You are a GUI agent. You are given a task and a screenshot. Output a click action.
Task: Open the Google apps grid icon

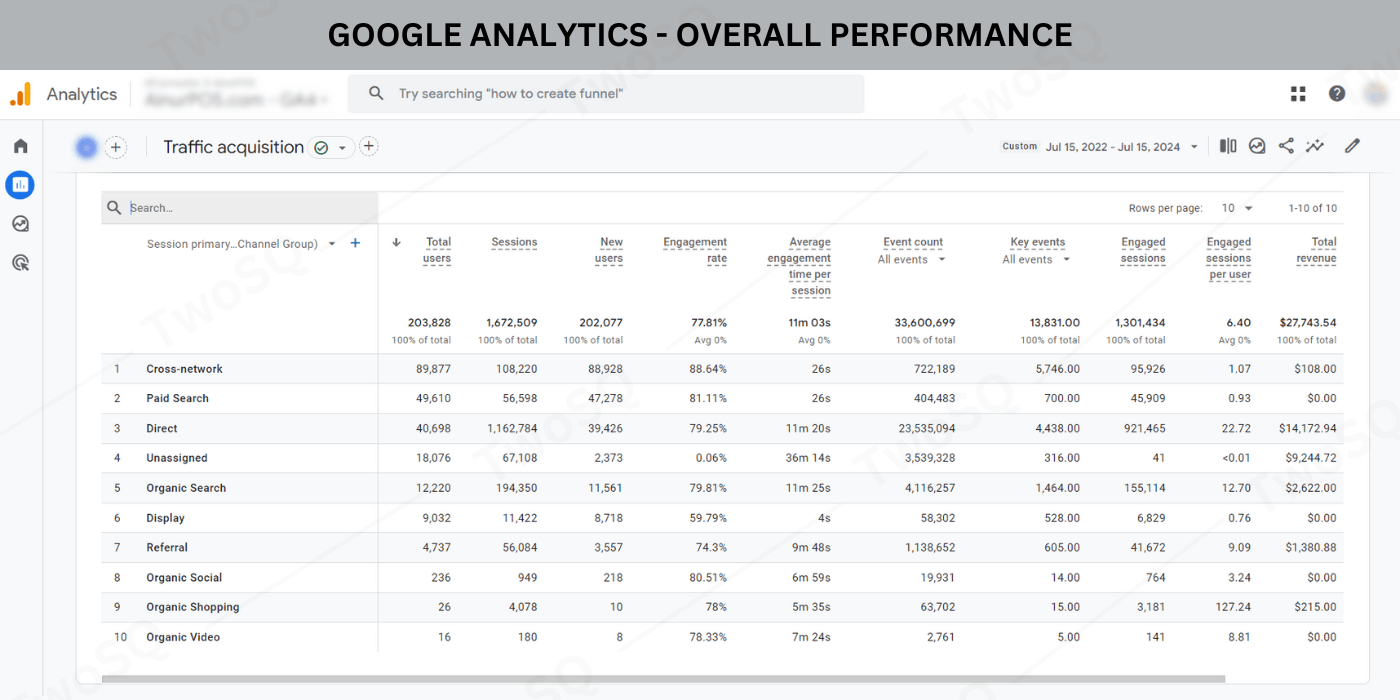[1298, 94]
